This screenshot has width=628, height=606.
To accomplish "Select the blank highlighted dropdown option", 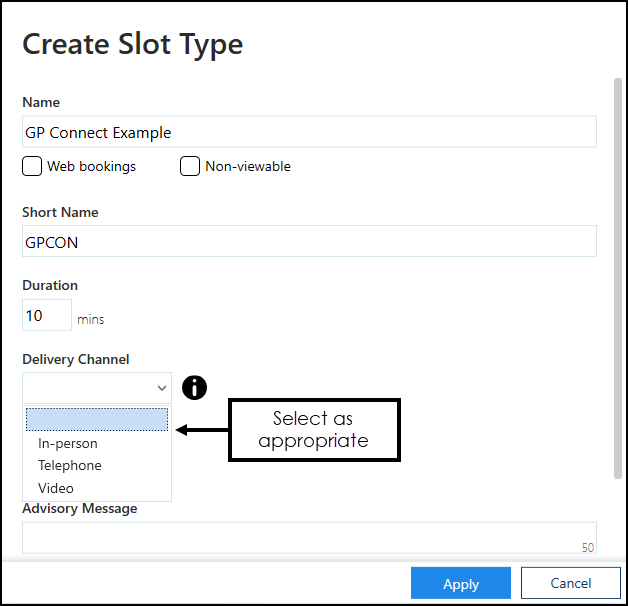I will pyautogui.click(x=97, y=420).
